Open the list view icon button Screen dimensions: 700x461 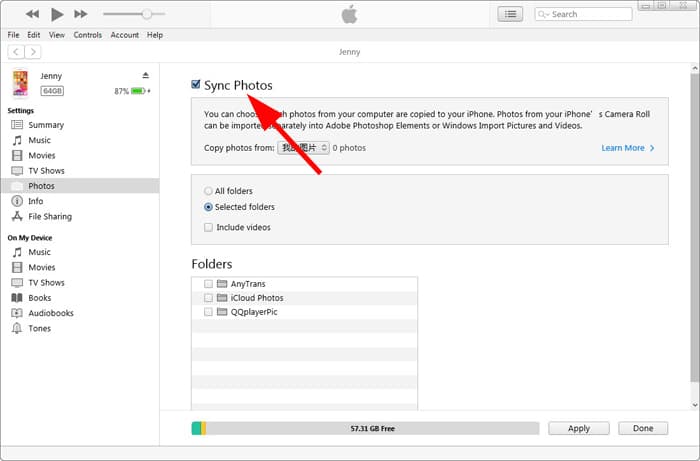511,14
